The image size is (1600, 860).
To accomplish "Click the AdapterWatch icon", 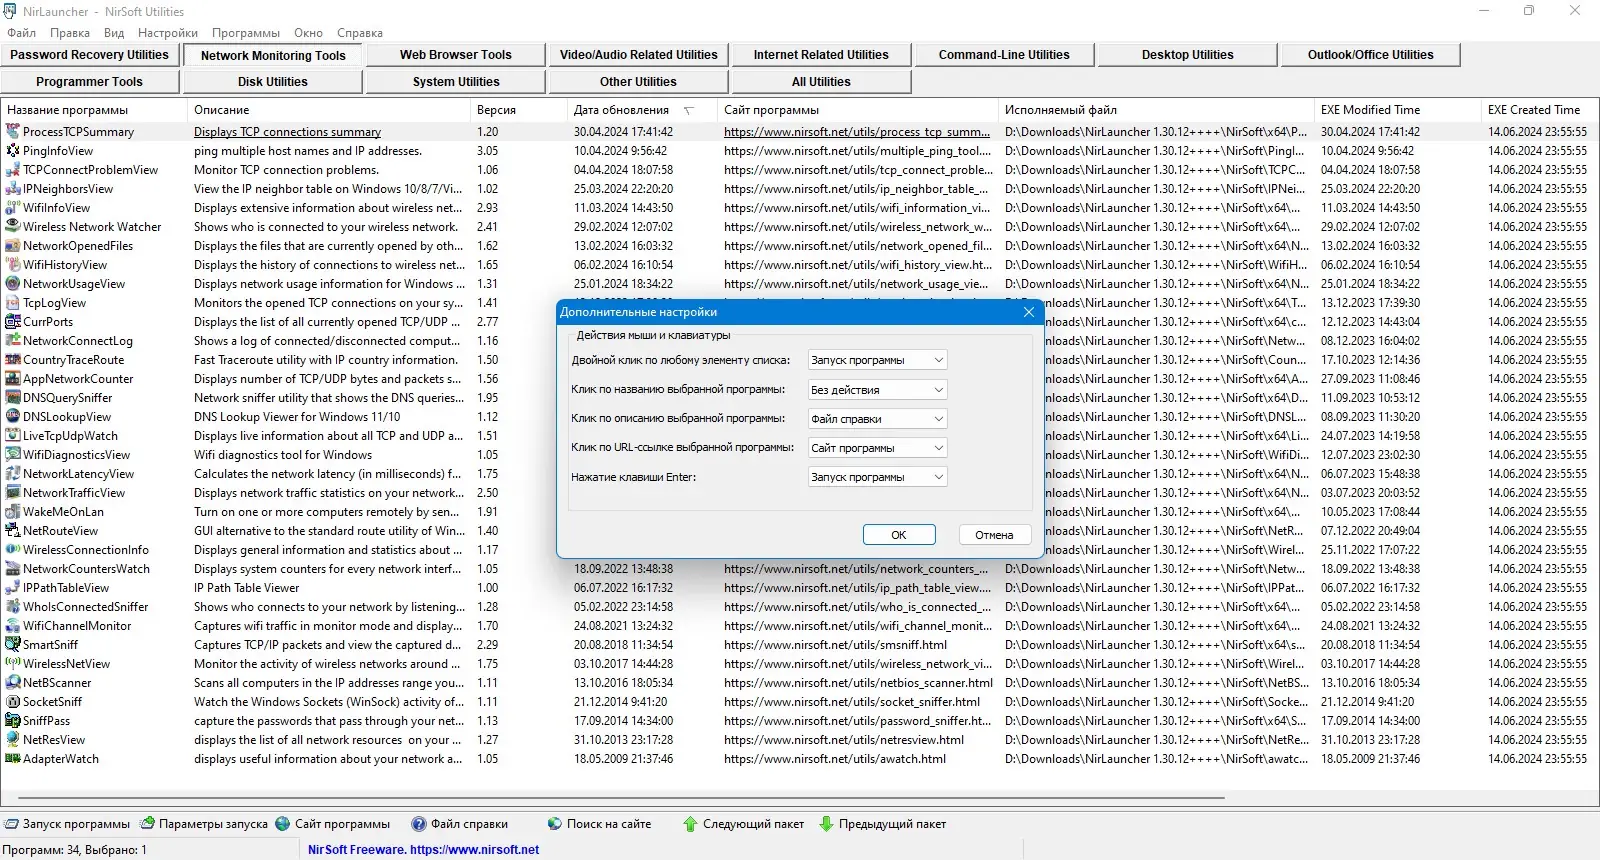I will 12,758.
